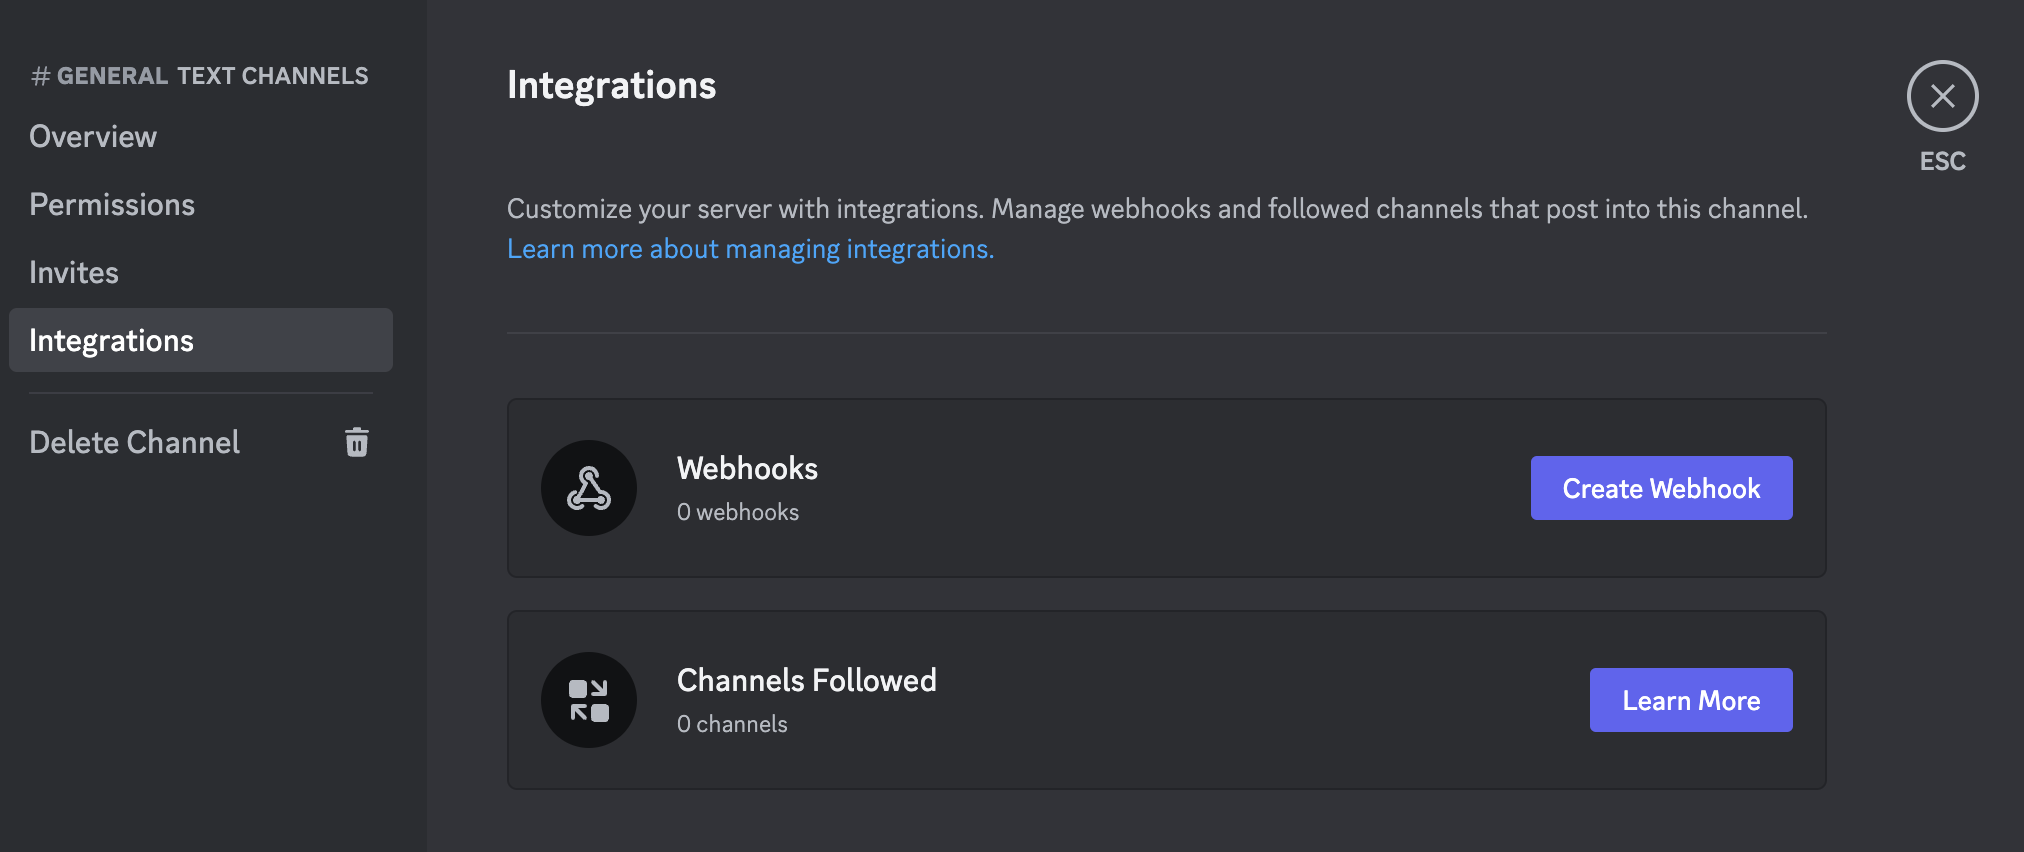This screenshot has width=2024, height=852.
Task: Click the Integrations page heading
Action: click(611, 85)
